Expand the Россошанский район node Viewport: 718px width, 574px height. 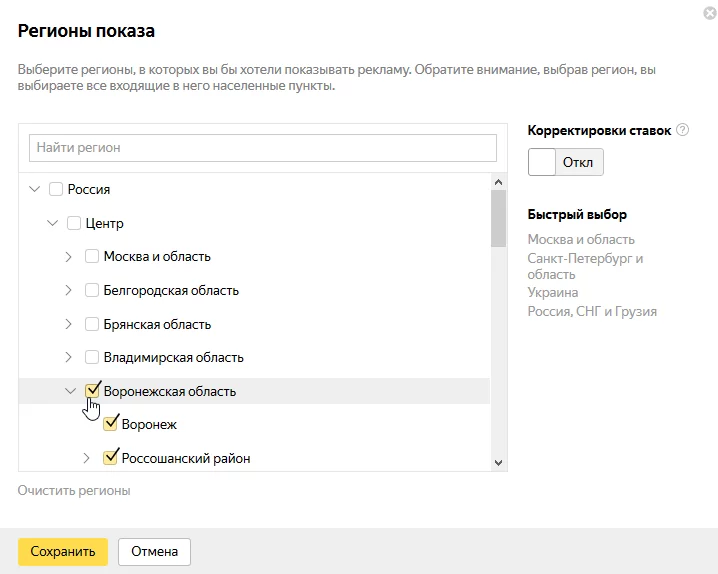[86, 458]
